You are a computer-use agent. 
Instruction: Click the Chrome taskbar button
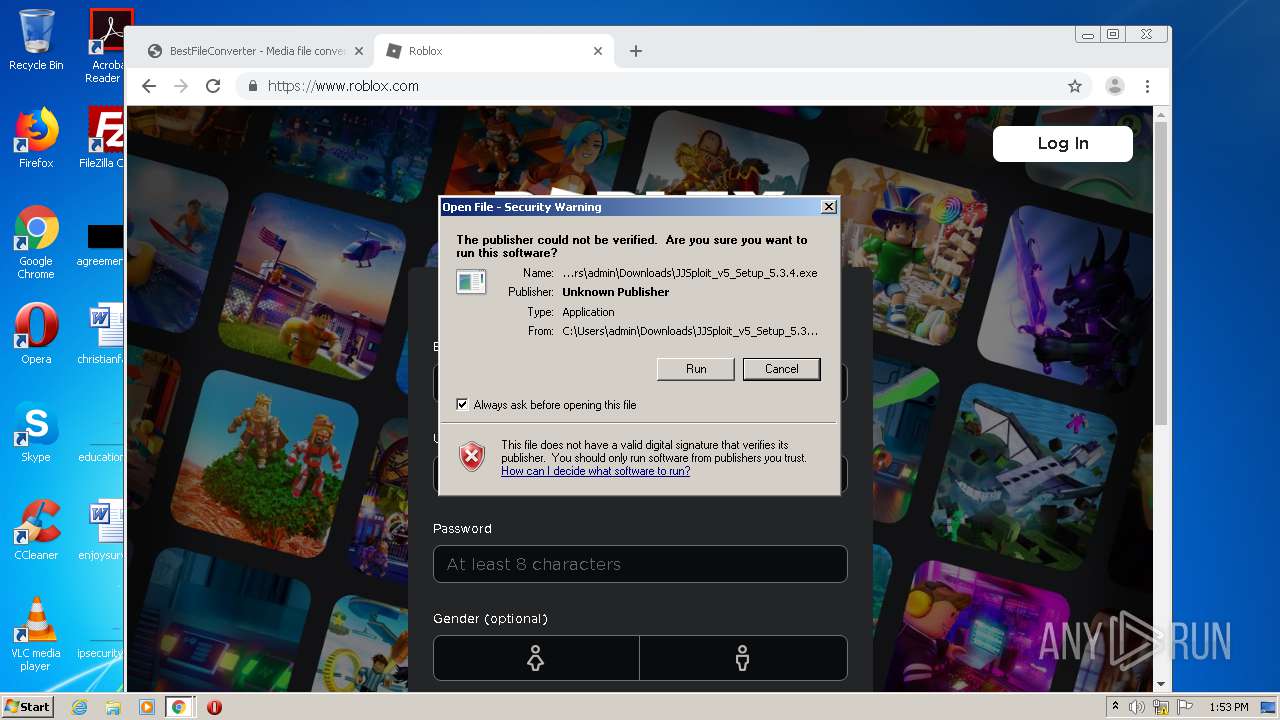pos(179,707)
